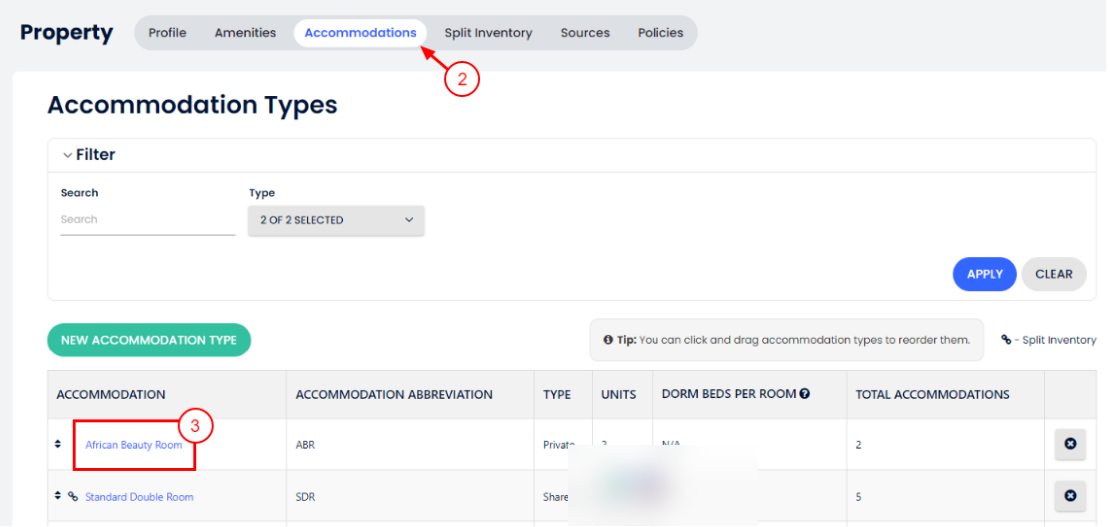1110x527 pixels.
Task: Click the info icon in the Tip box
Action: [608, 340]
